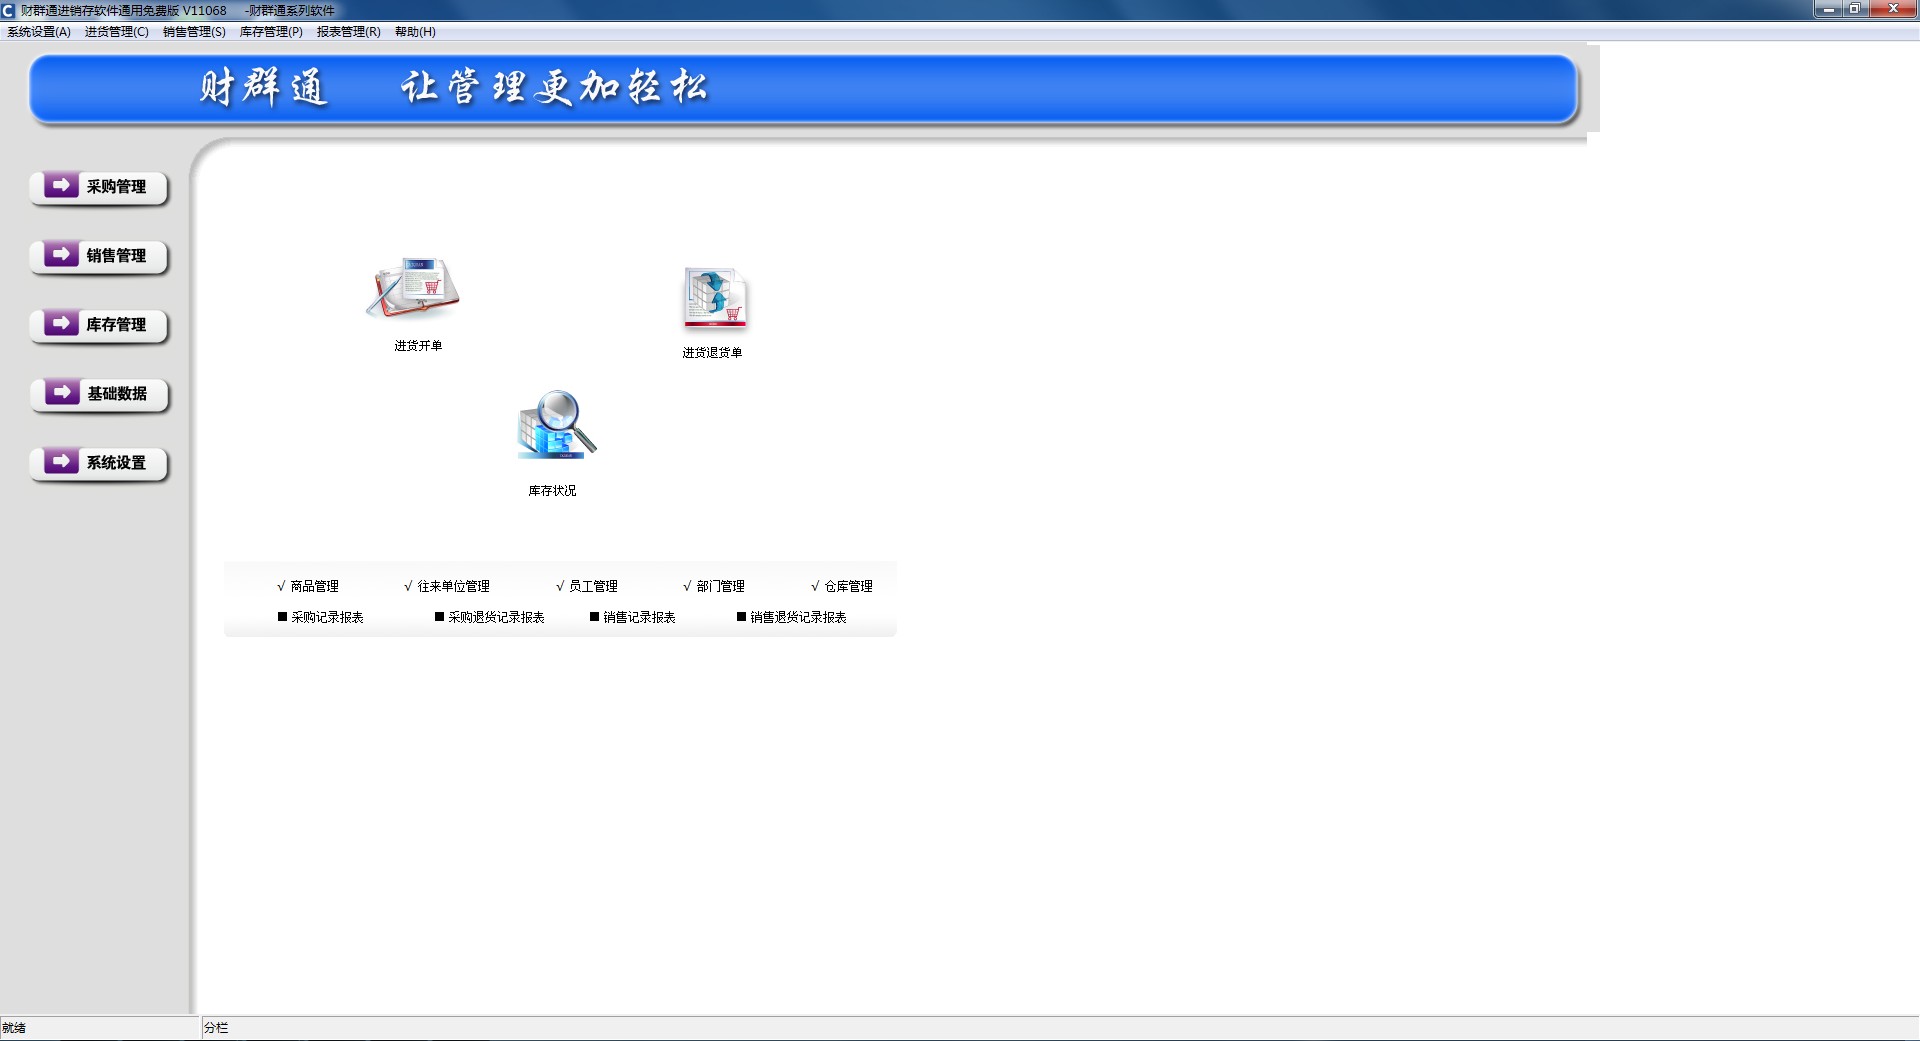Open the 进货管理(C) menu
This screenshot has width=1920, height=1041.
click(116, 32)
